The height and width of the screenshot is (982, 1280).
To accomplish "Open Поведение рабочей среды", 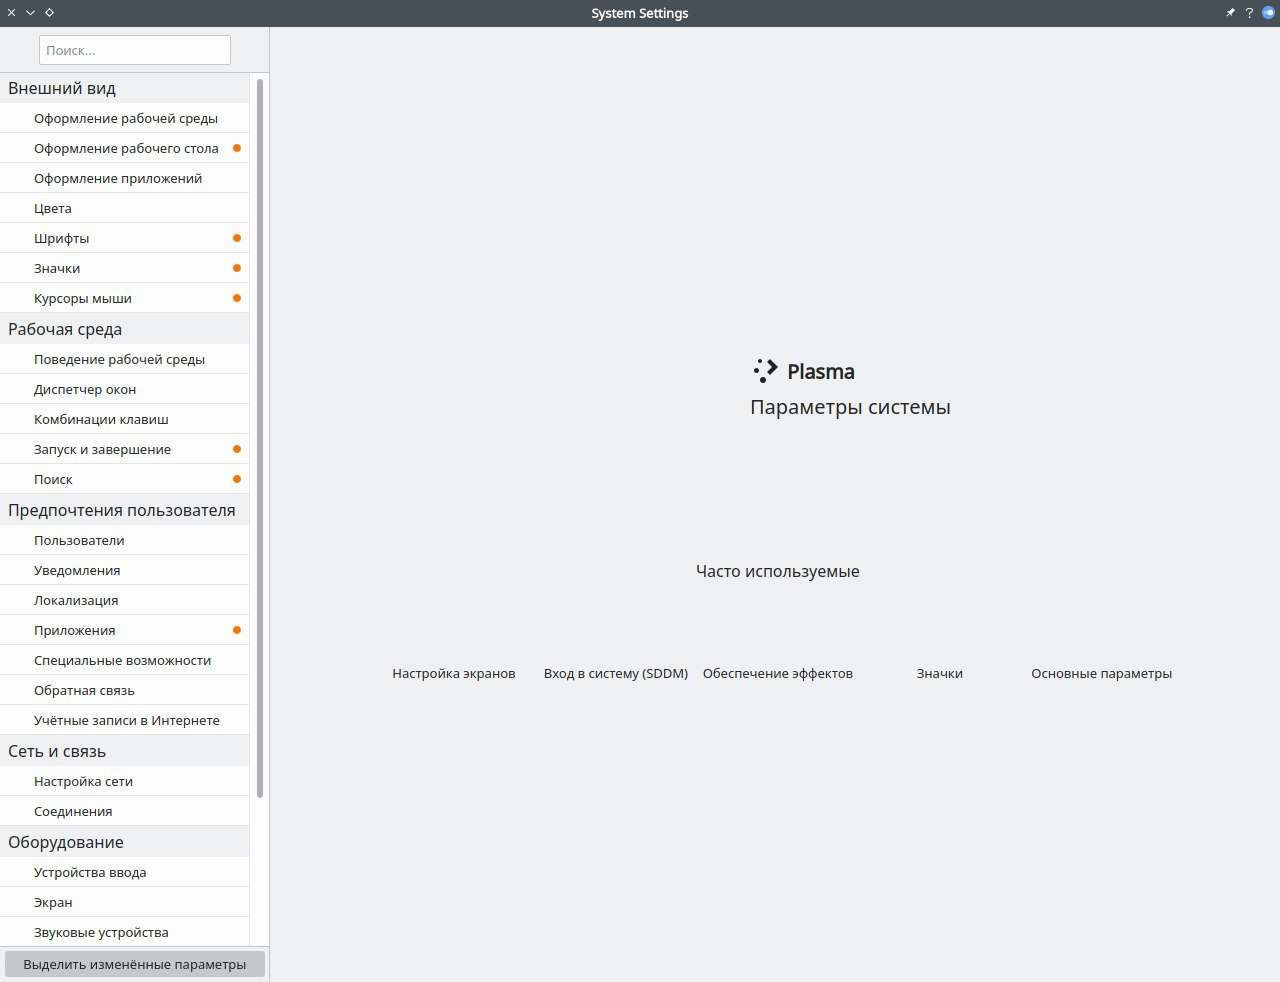I will click(x=125, y=359).
